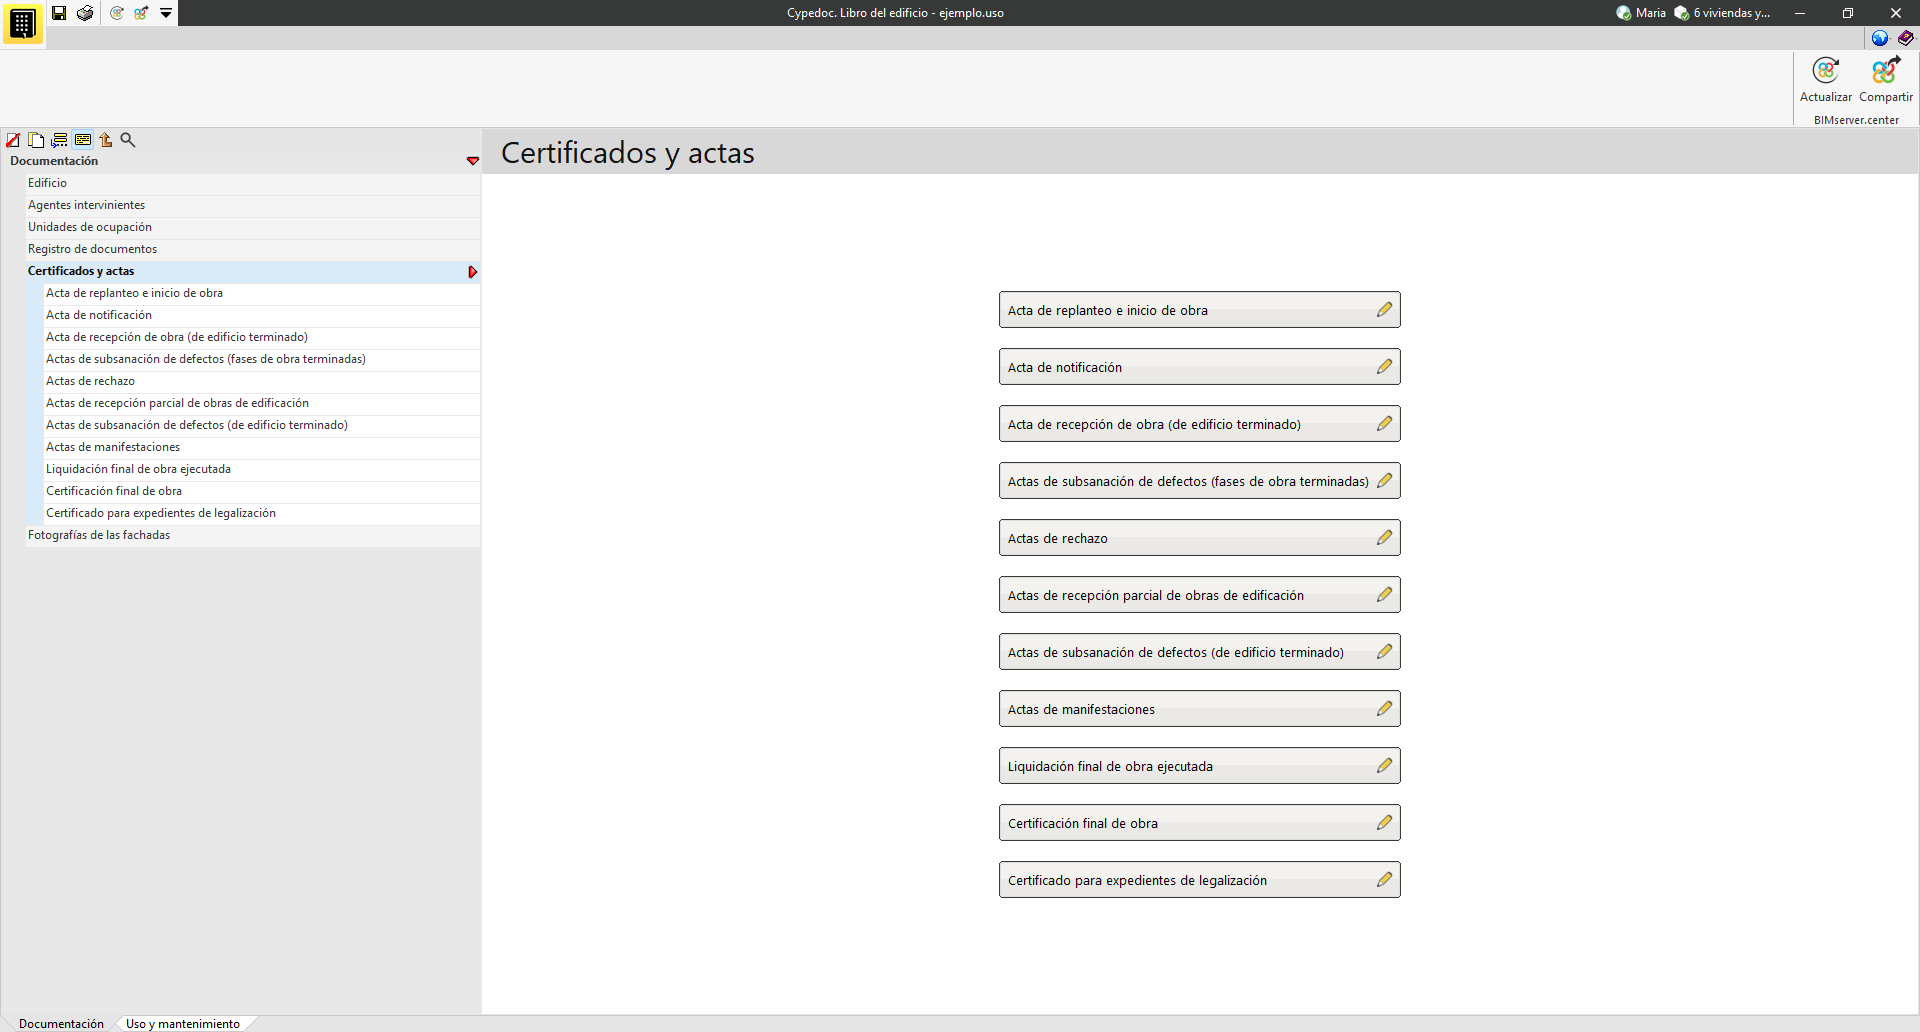
Task: Switch to the Uso y mantenimiento tab
Action: coord(183,1023)
